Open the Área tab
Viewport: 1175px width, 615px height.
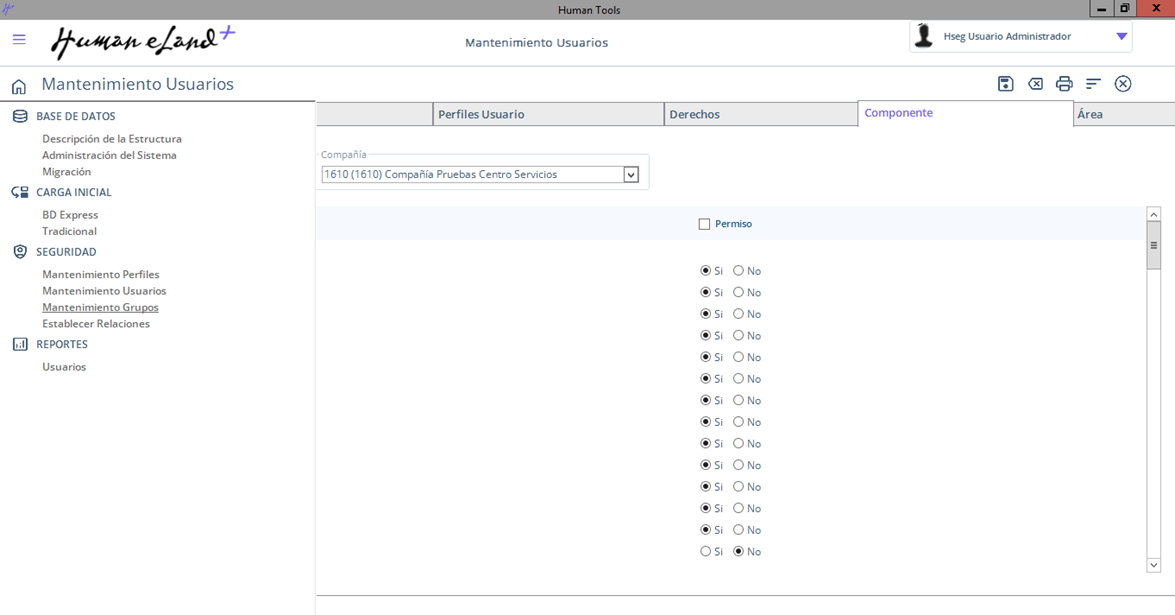[1122, 114]
